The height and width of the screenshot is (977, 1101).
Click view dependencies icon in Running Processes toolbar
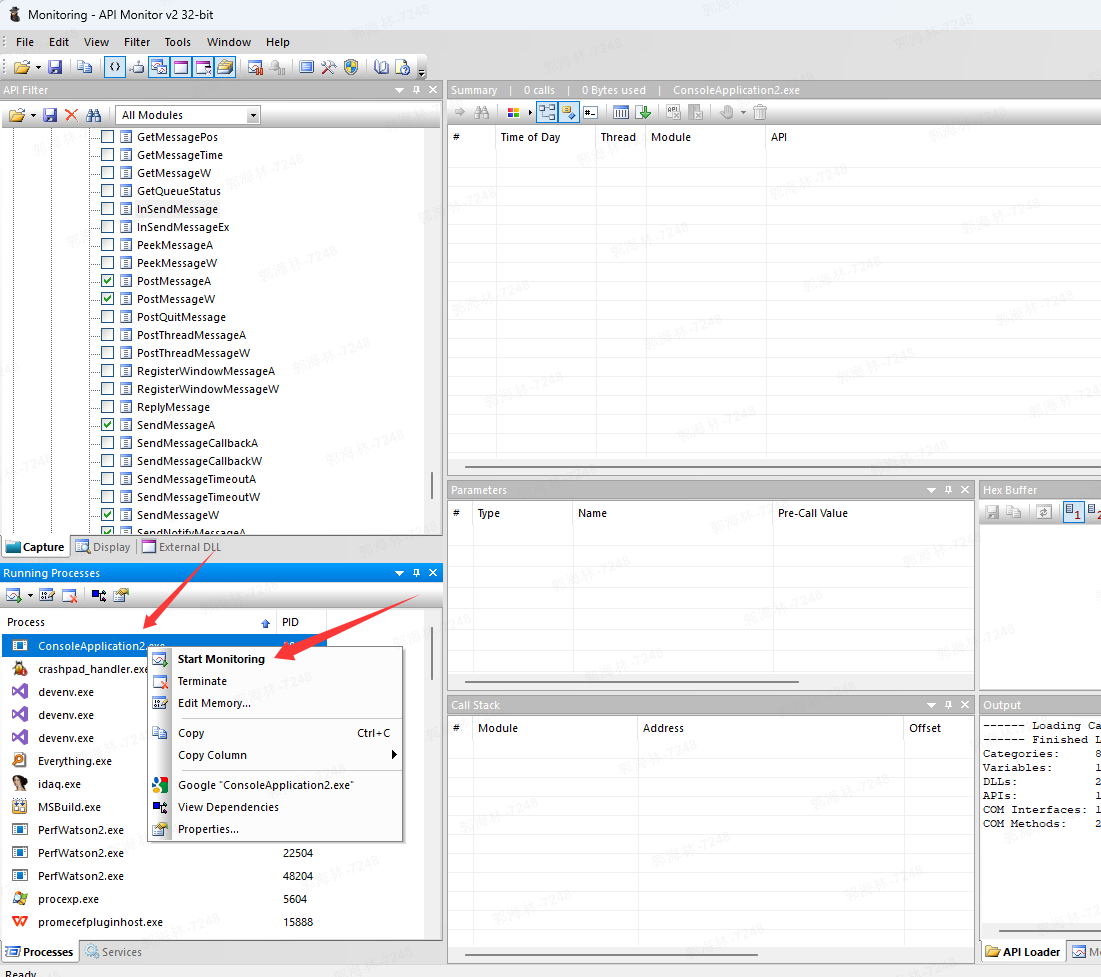99,596
